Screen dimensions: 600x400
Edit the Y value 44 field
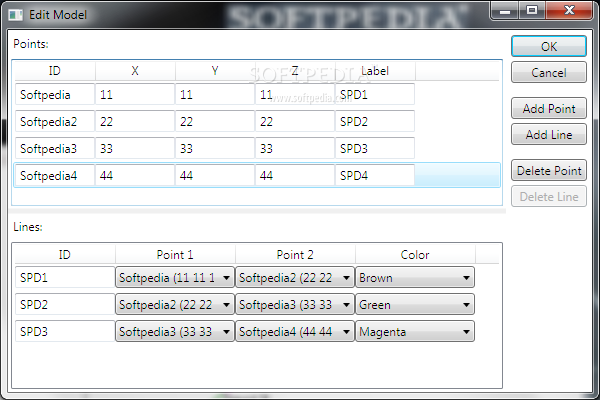[215, 175]
